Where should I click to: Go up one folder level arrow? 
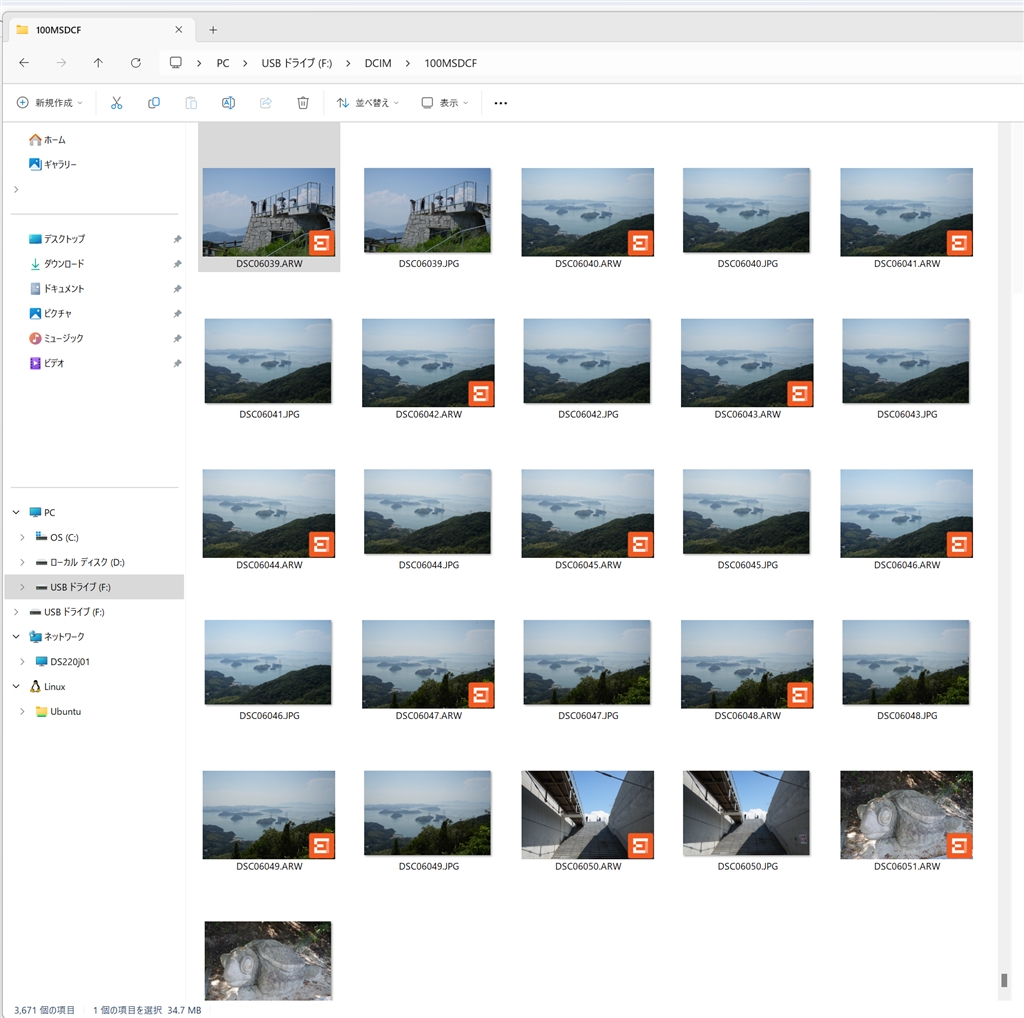pyautogui.click(x=98, y=63)
